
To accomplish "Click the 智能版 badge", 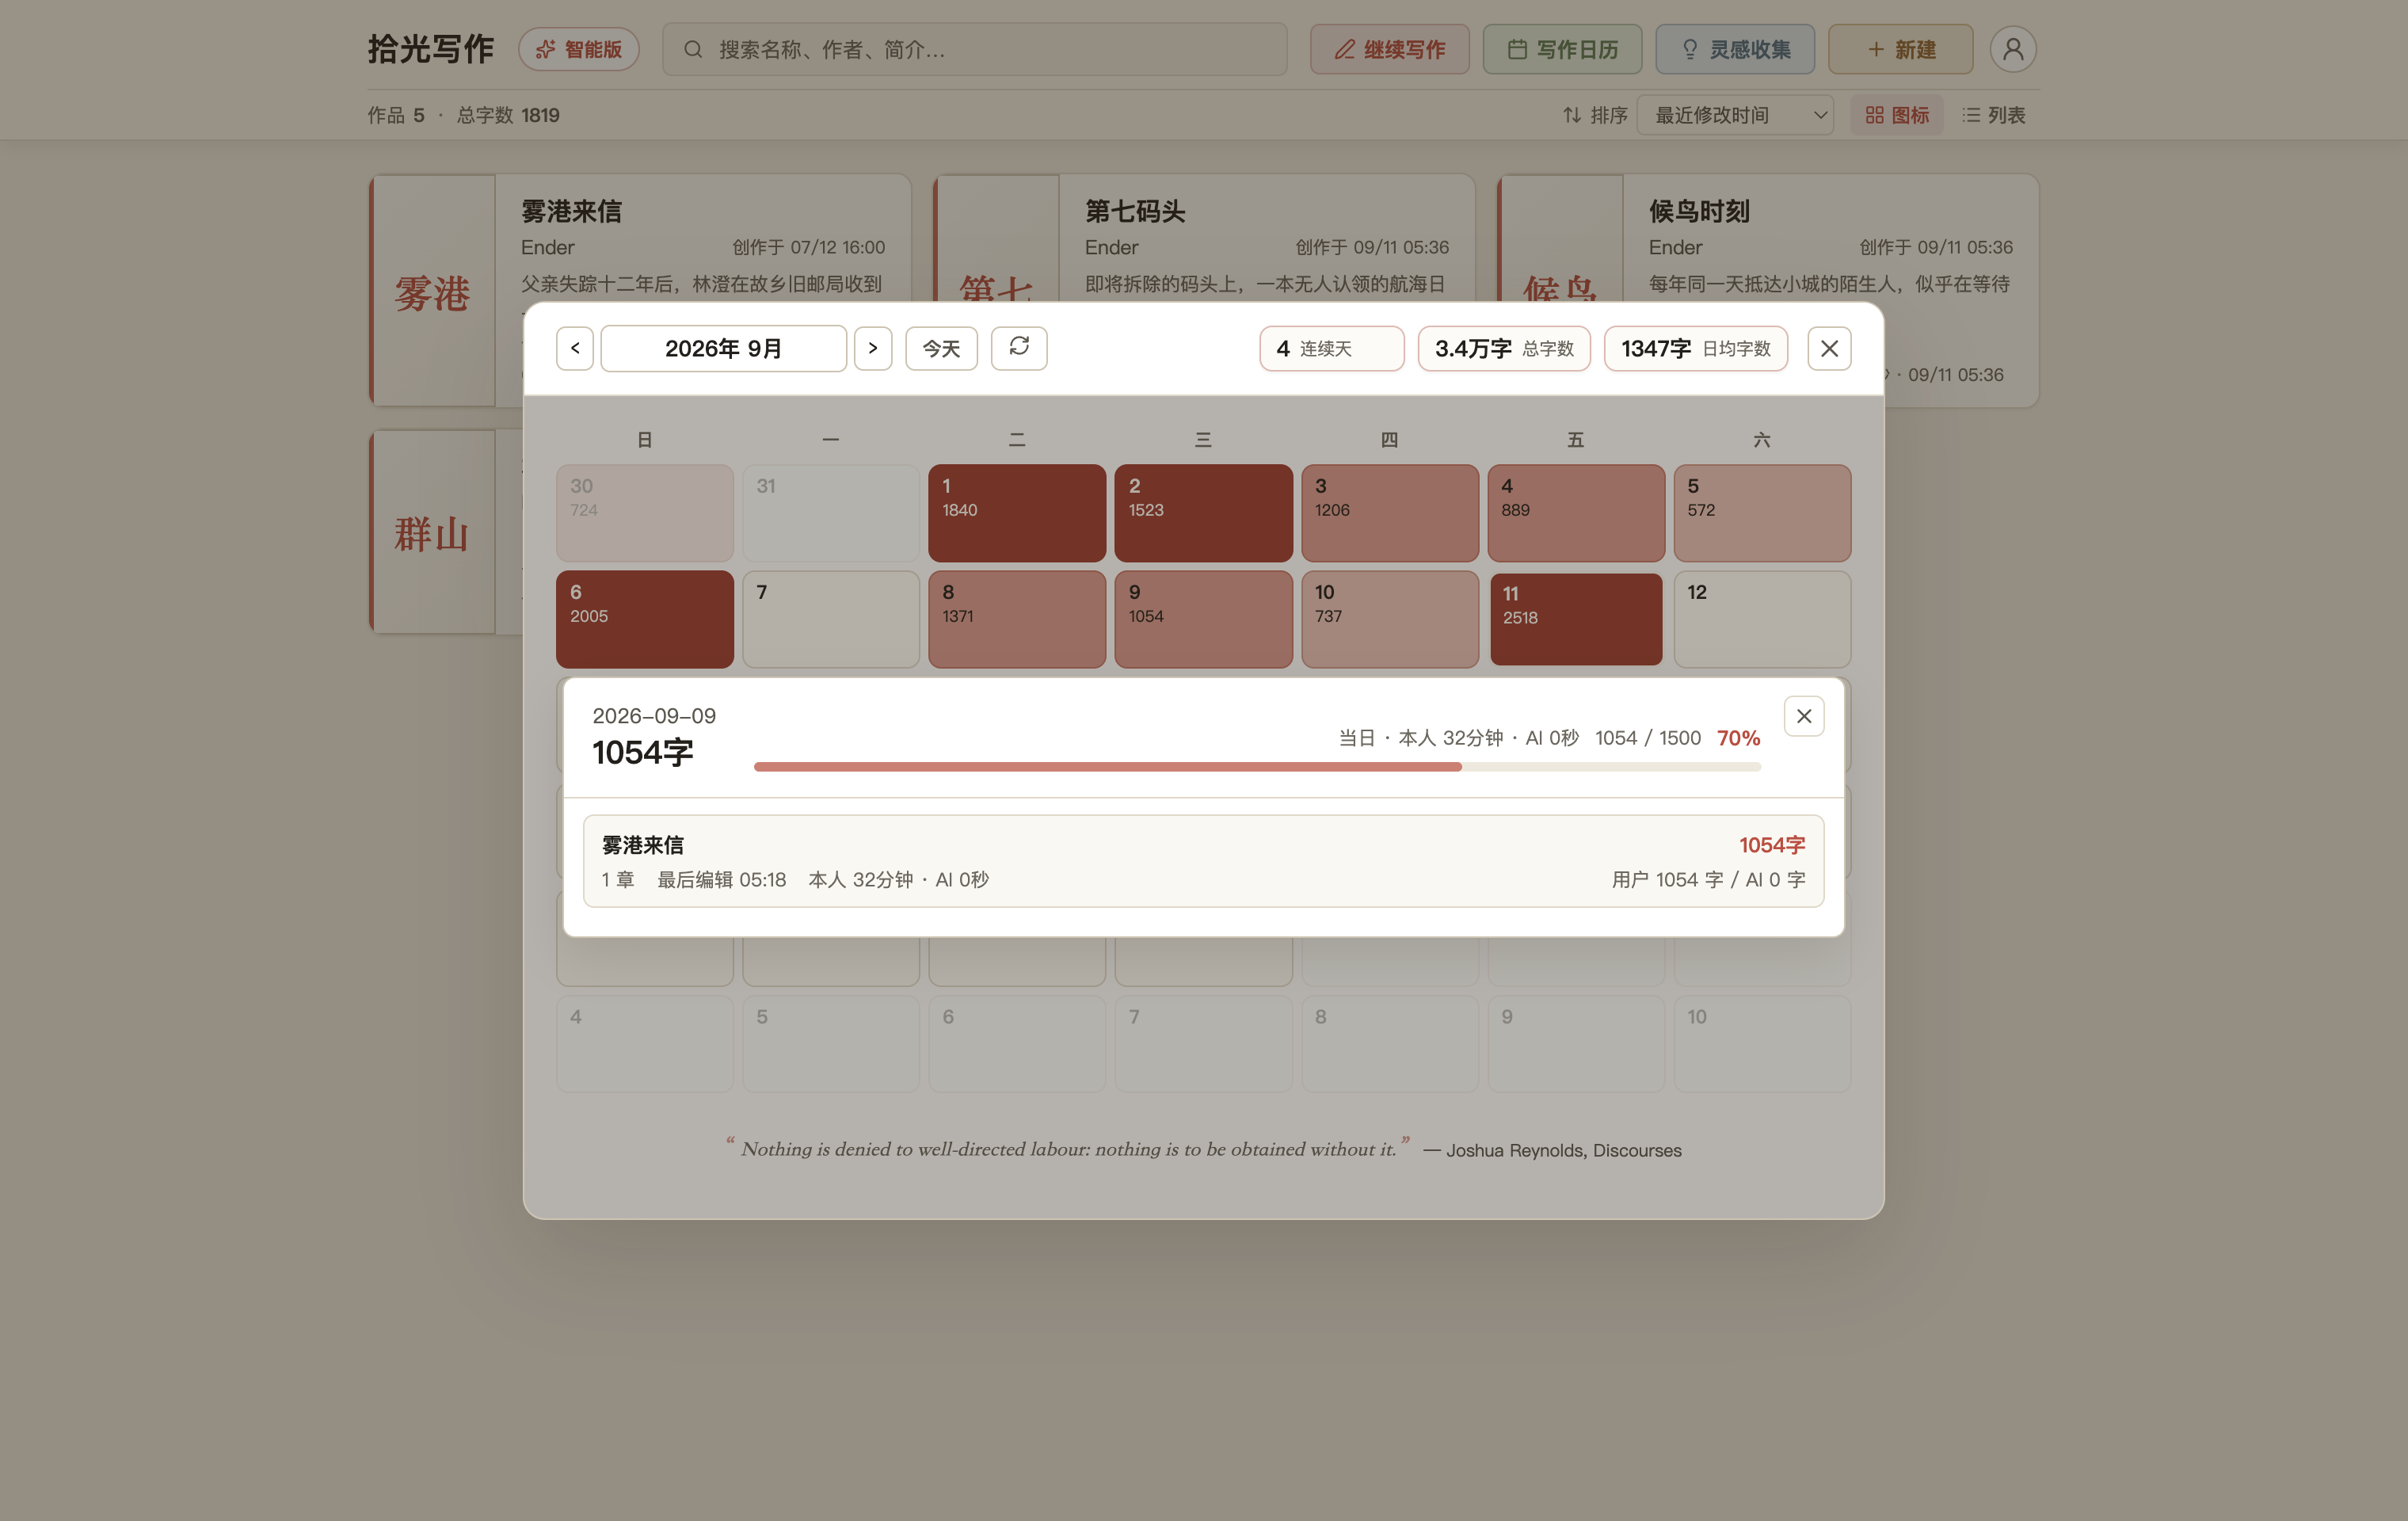I will pyautogui.click(x=579, y=49).
